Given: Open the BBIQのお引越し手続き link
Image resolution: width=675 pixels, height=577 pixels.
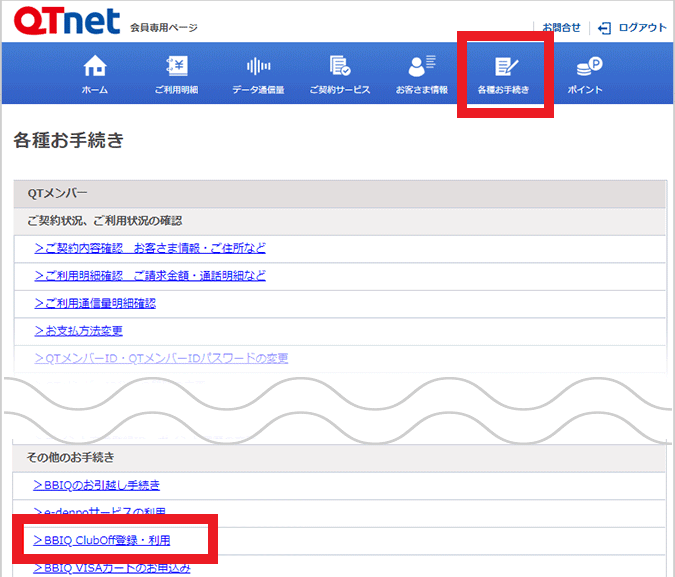Looking at the screenshot, I should pyautogui.click(x=96, y=485).
